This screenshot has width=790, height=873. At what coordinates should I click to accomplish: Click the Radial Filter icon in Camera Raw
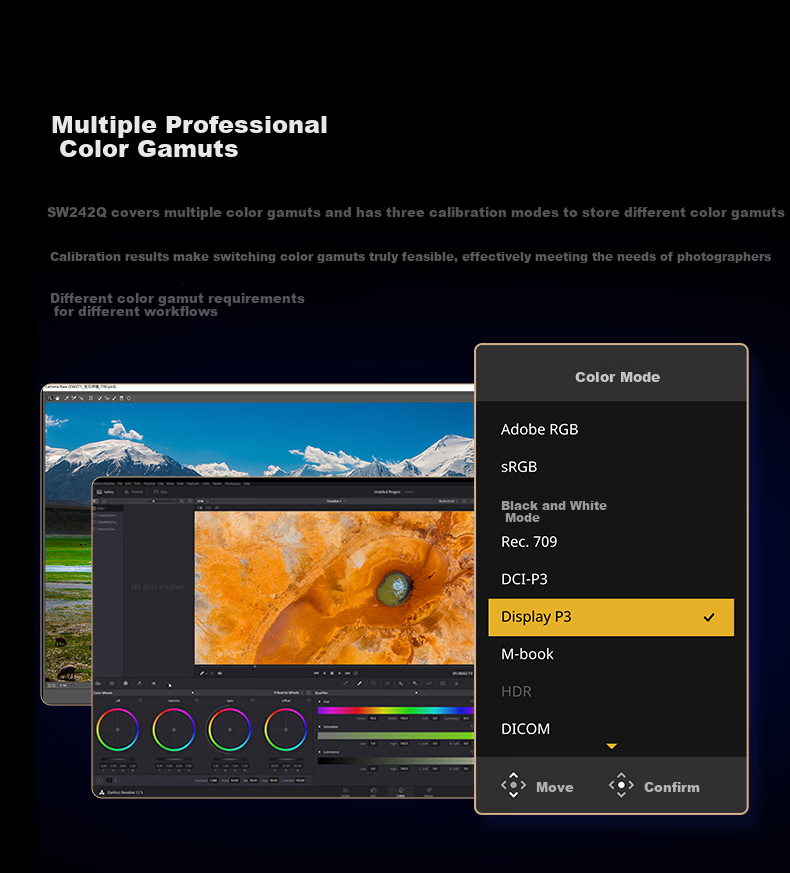click(129, 398)
